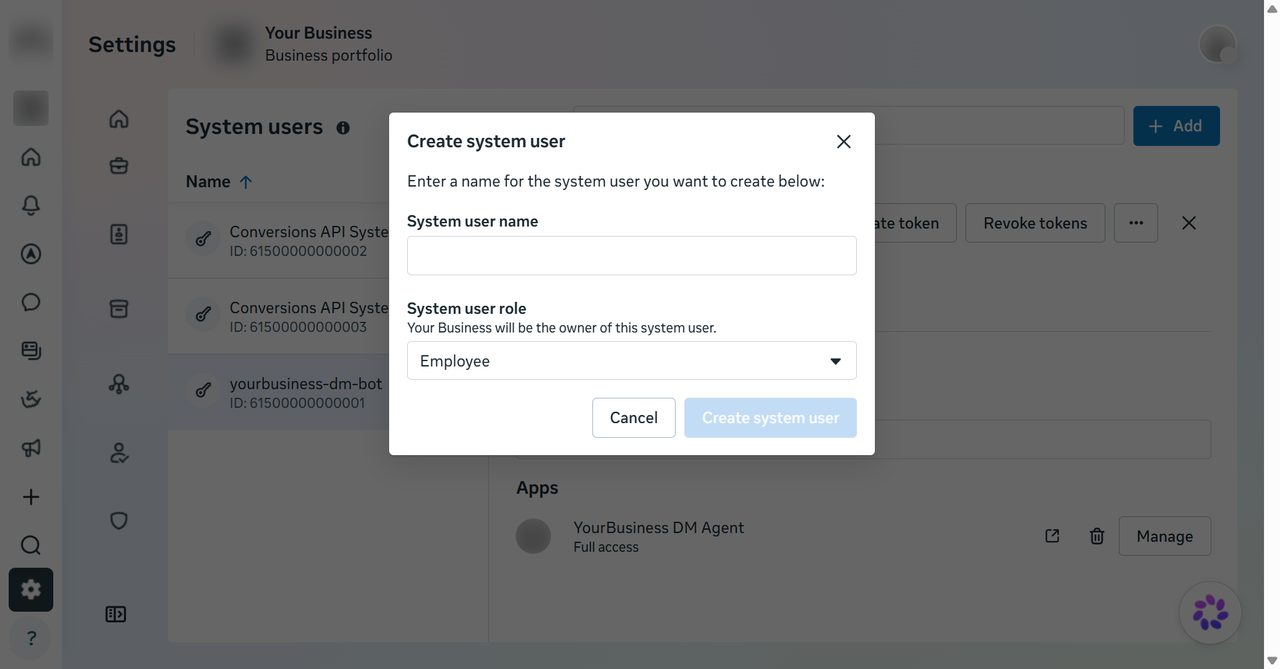This screenshot has width=1280, height=669.
Task: Click Cancel in the dialog
Action: pos(634,418)
